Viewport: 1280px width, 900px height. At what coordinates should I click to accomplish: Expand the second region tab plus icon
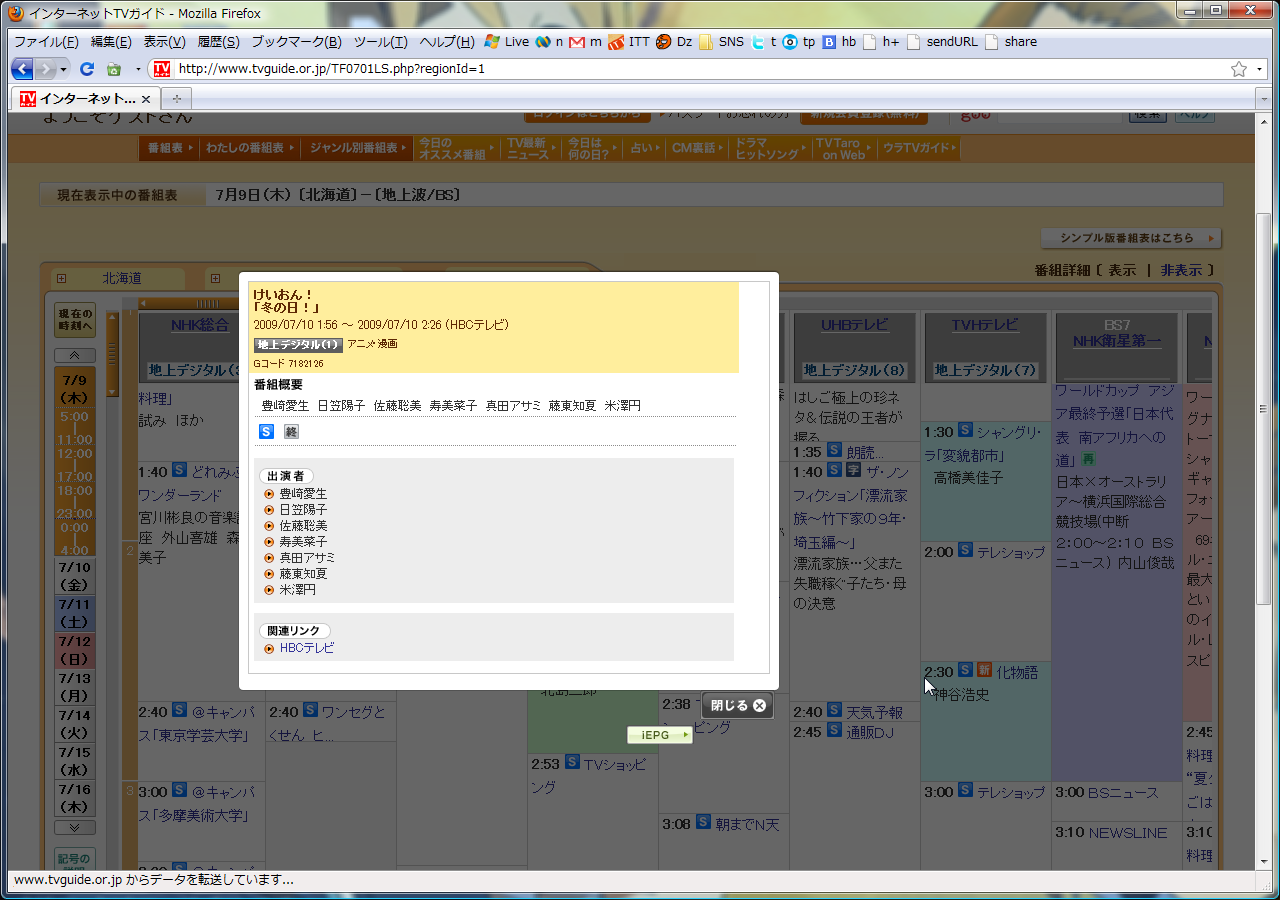[215, 279]
